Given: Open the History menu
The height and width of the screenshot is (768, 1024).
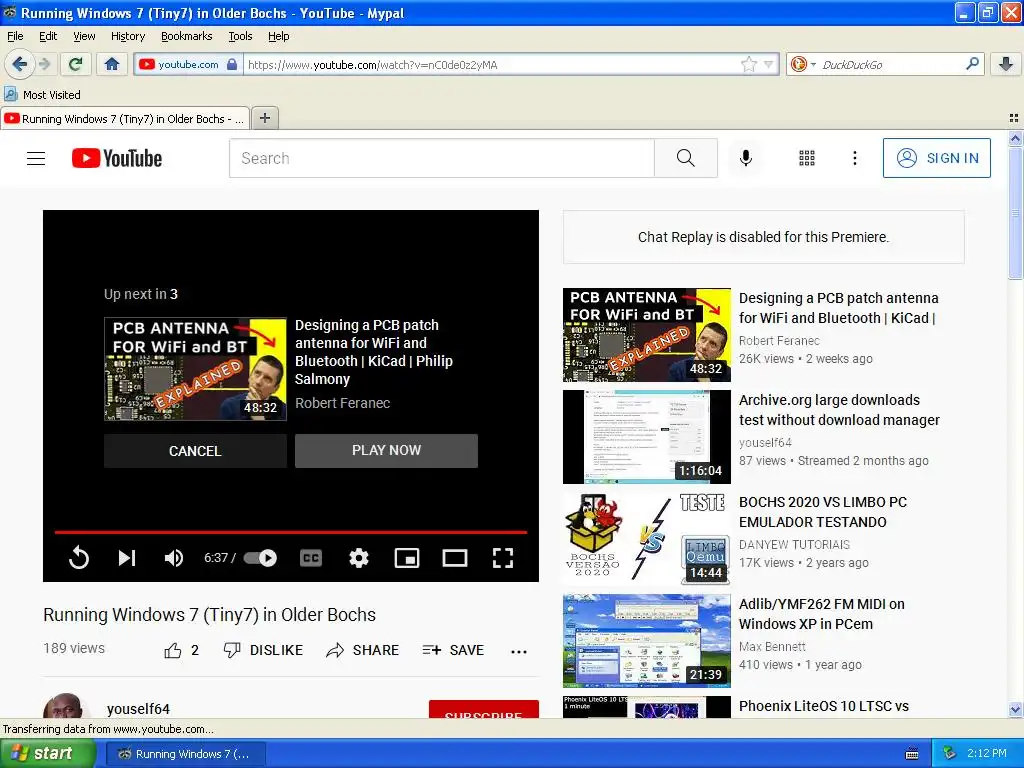Looking at the screenshot, I should [x=127, y=36].
